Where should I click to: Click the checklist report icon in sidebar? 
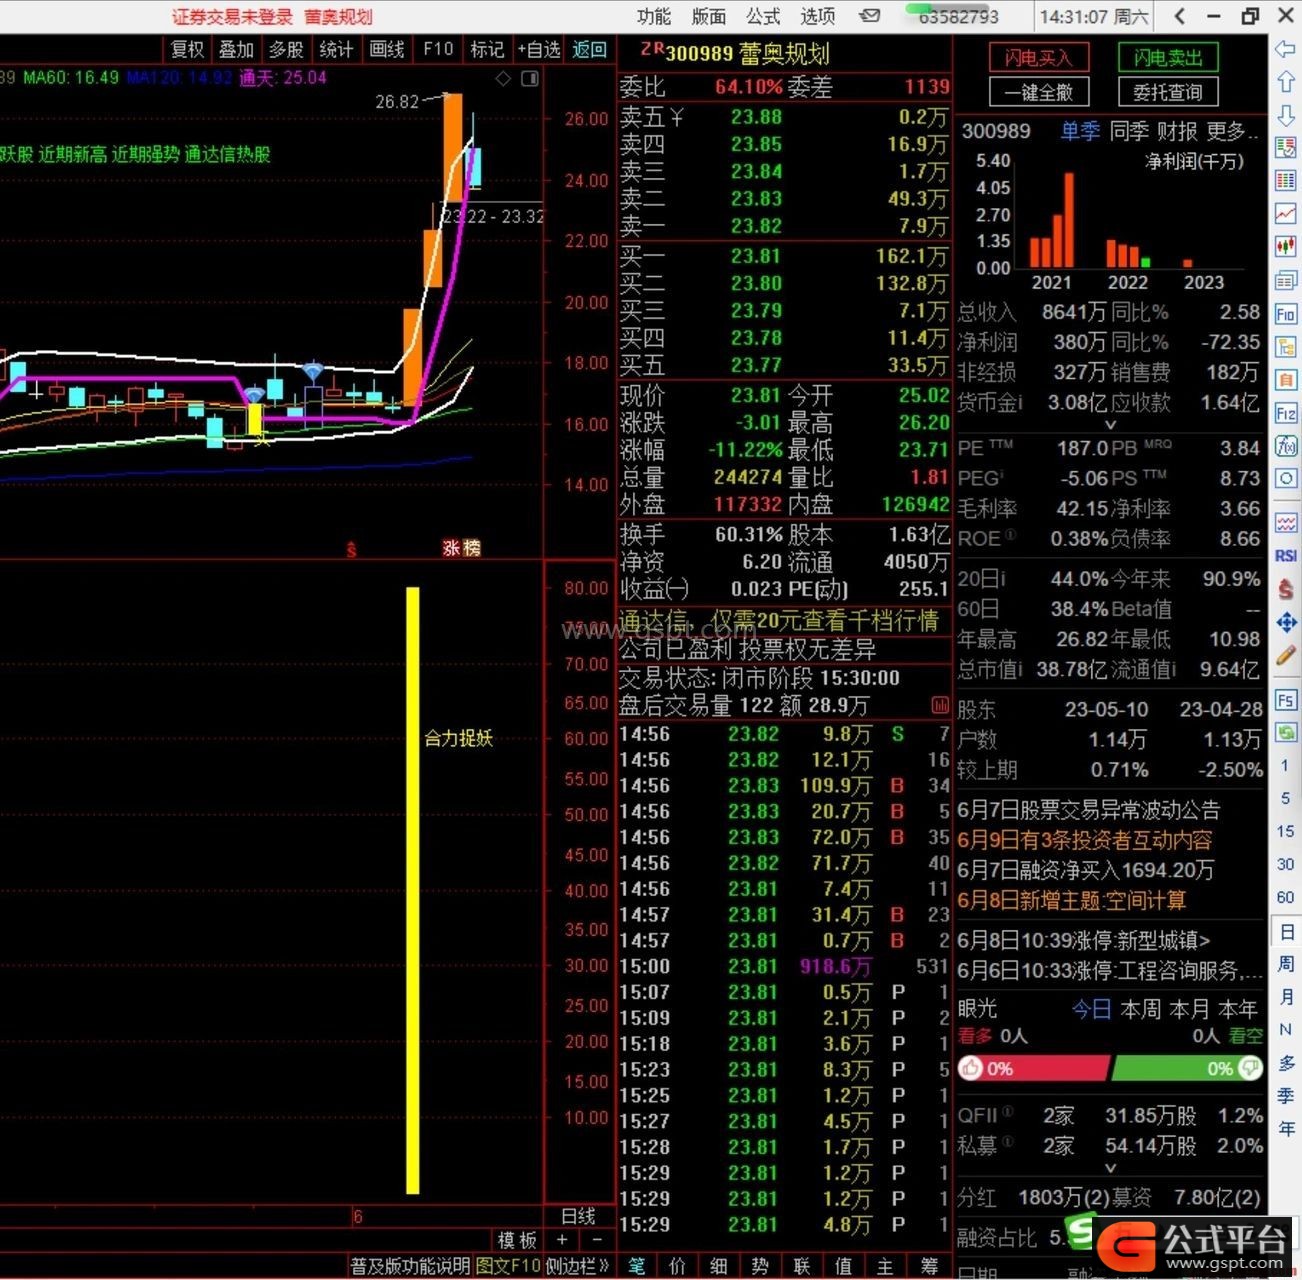pyautogui.click(x=1286, y=148)
